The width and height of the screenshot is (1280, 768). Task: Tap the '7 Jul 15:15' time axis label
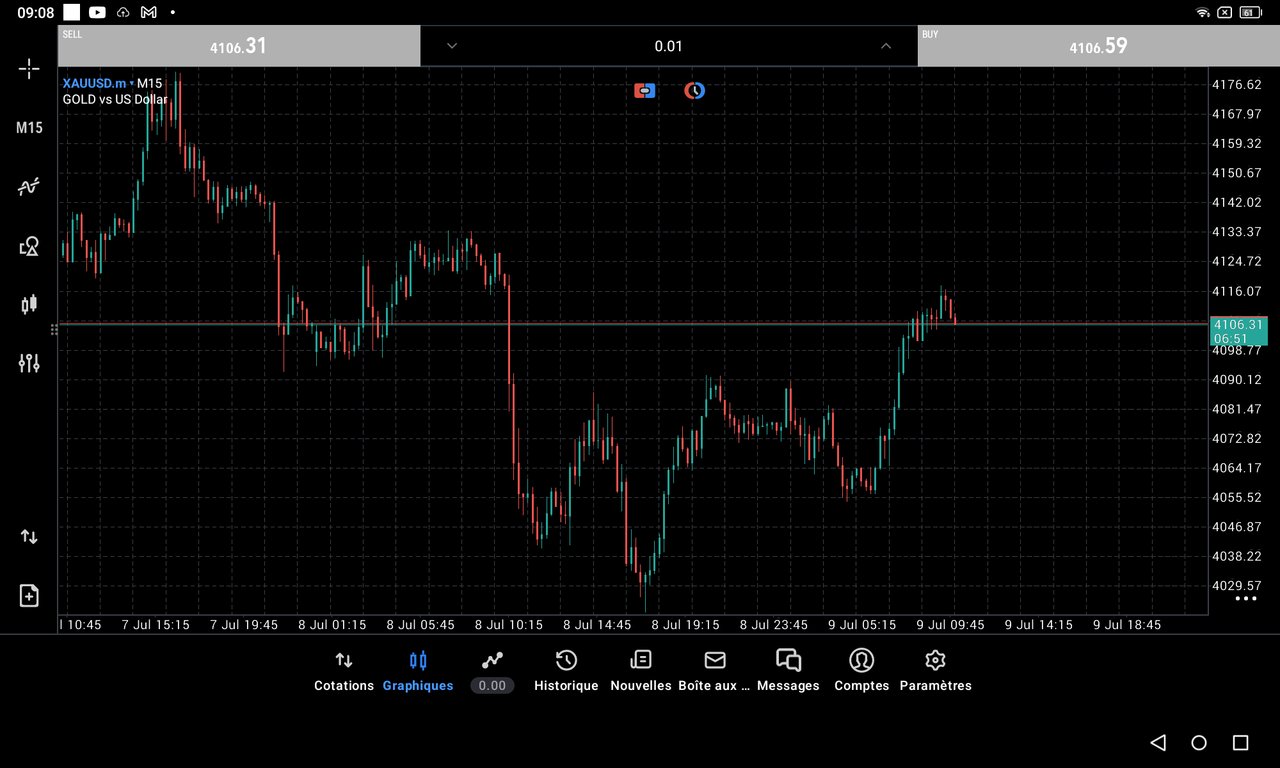point(155,625)
